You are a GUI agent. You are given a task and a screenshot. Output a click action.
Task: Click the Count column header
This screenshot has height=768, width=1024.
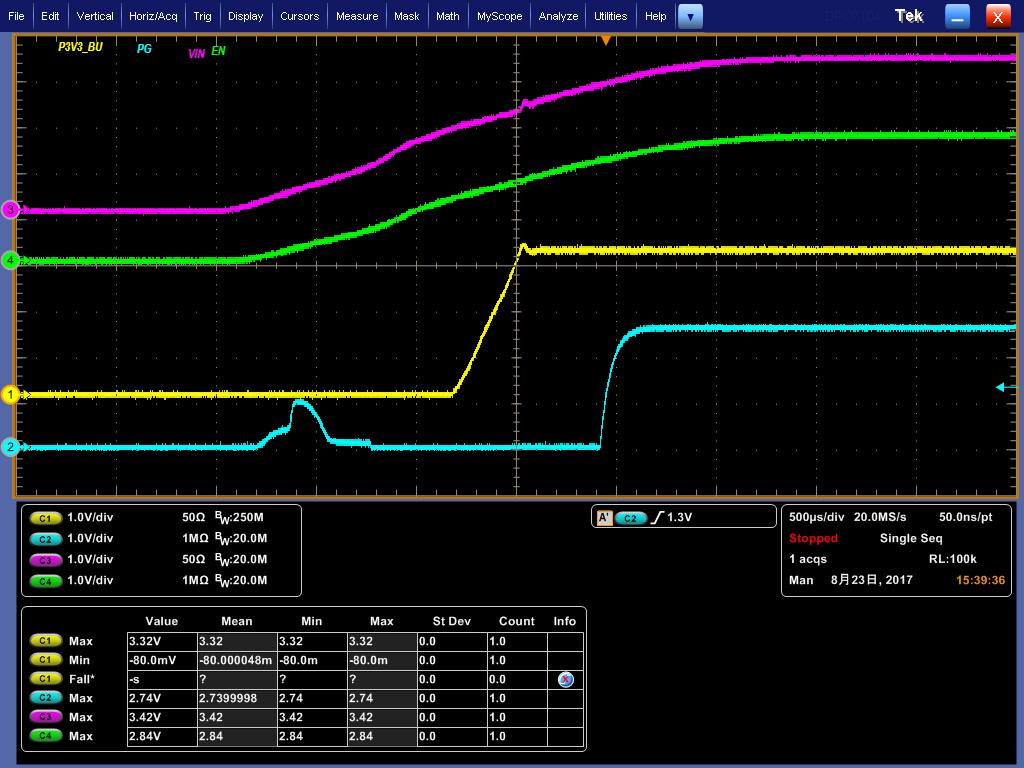(517, 621)
